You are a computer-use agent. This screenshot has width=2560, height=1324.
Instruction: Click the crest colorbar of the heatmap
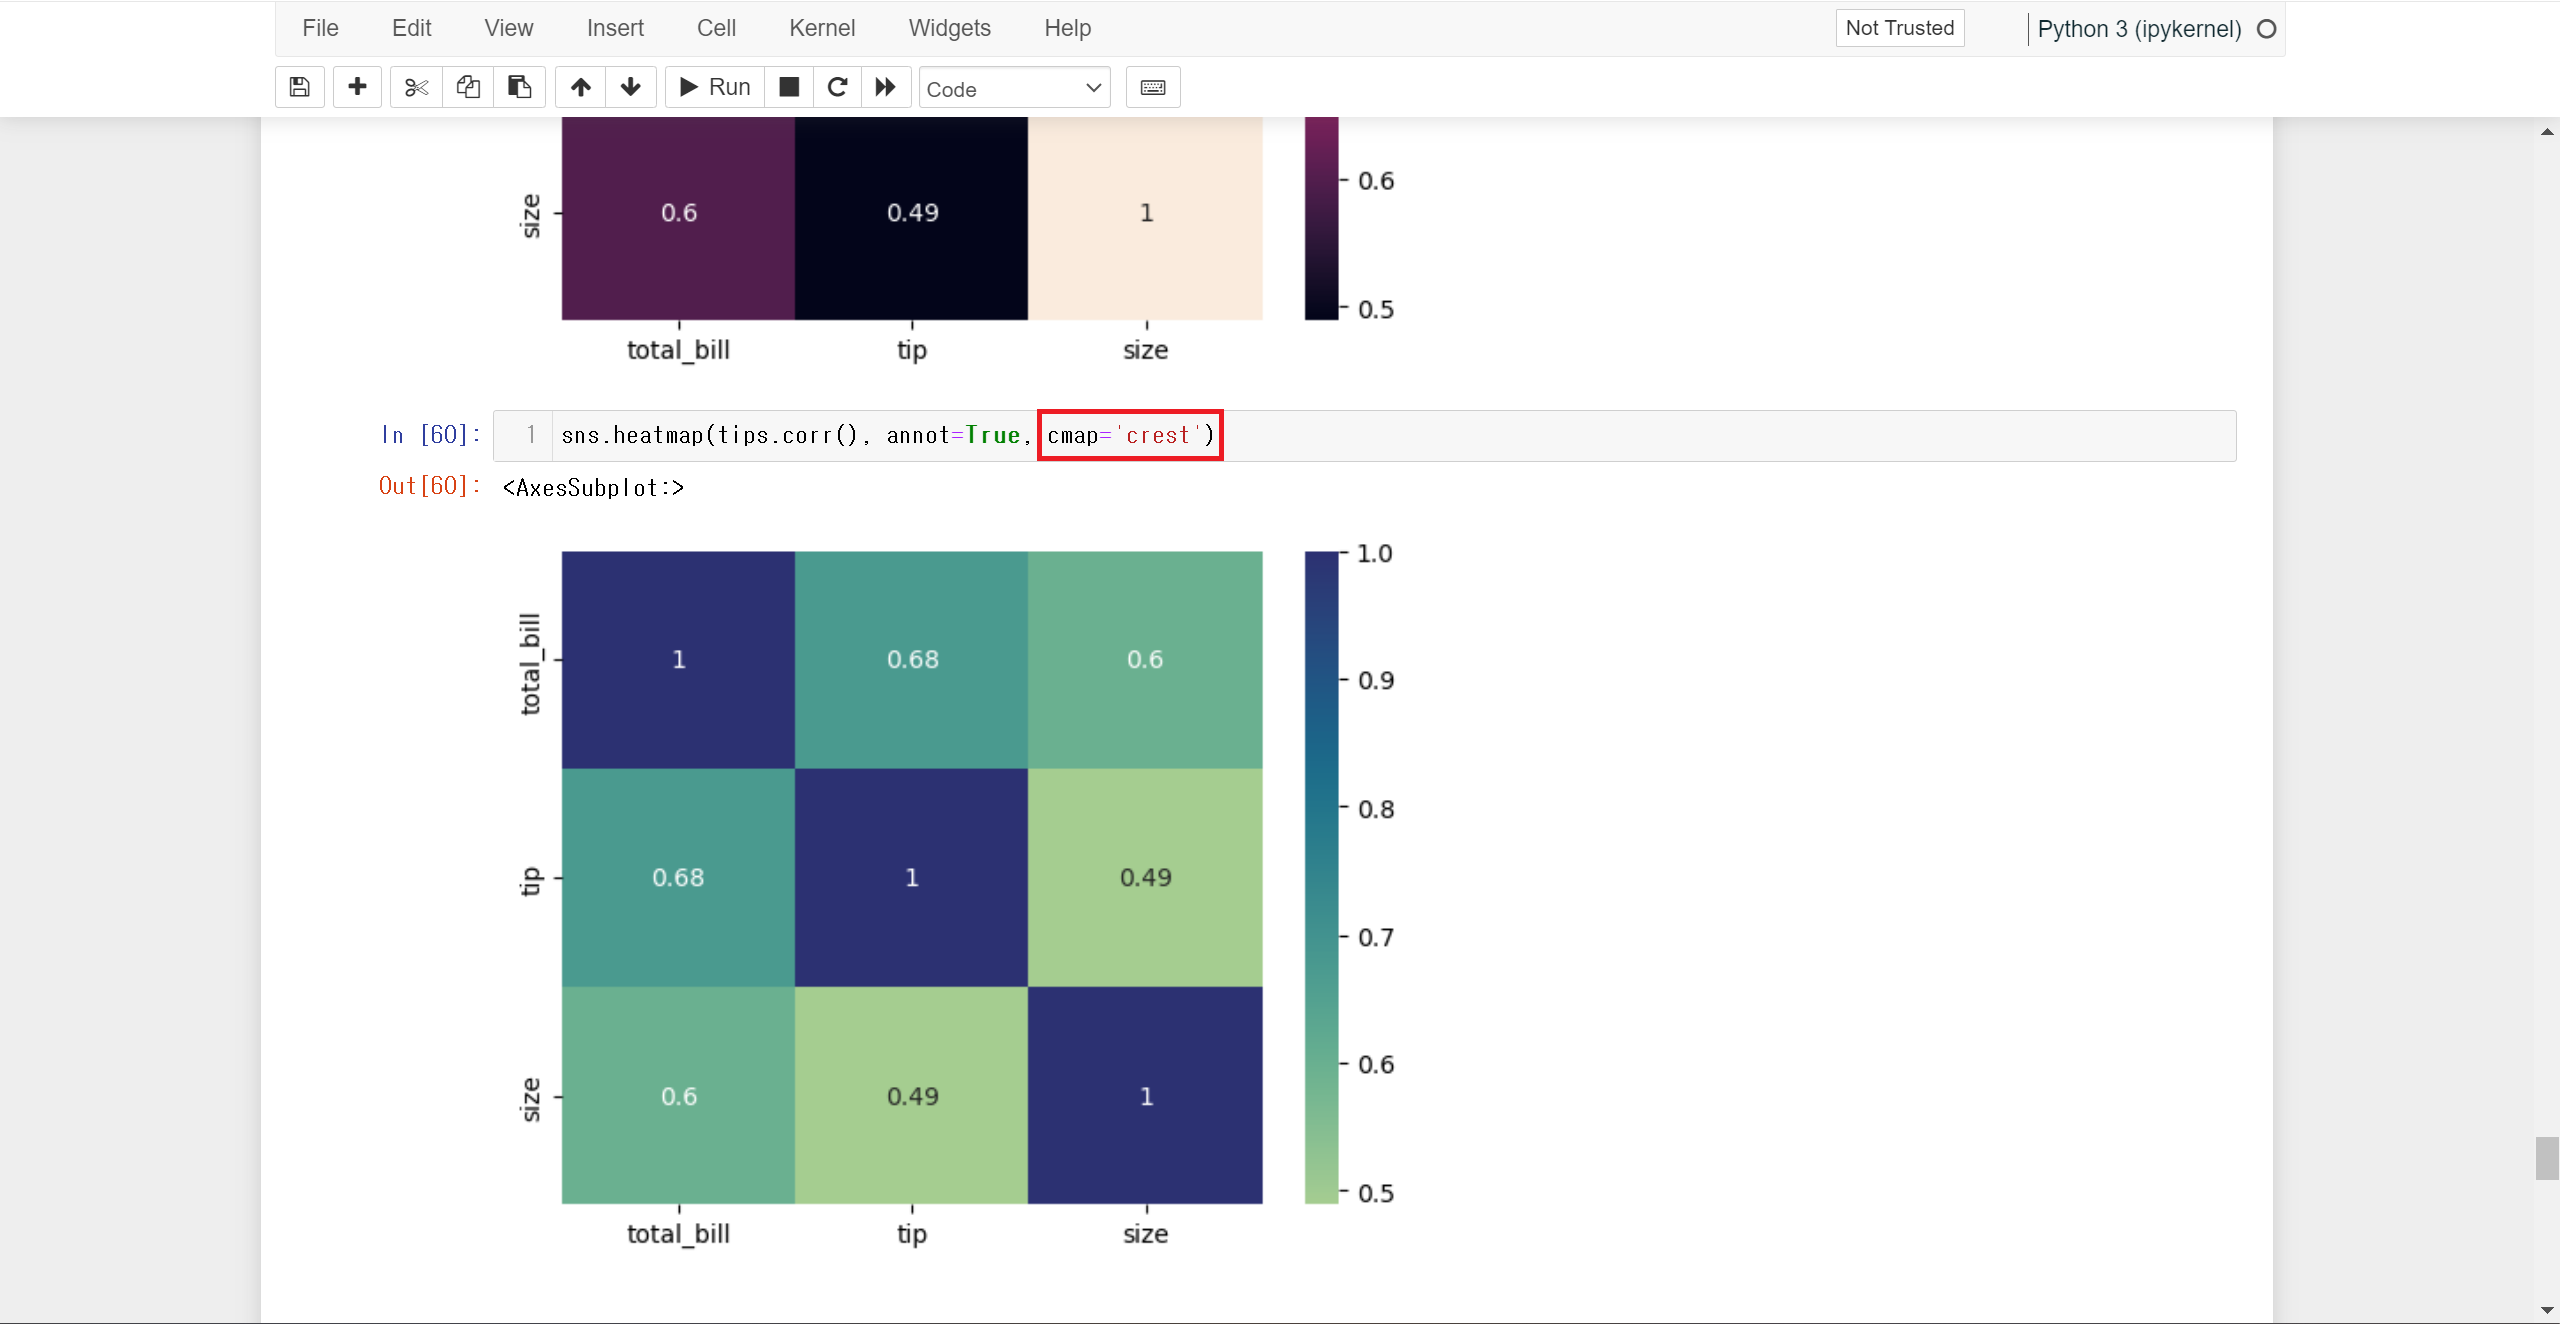(1321, 877)
